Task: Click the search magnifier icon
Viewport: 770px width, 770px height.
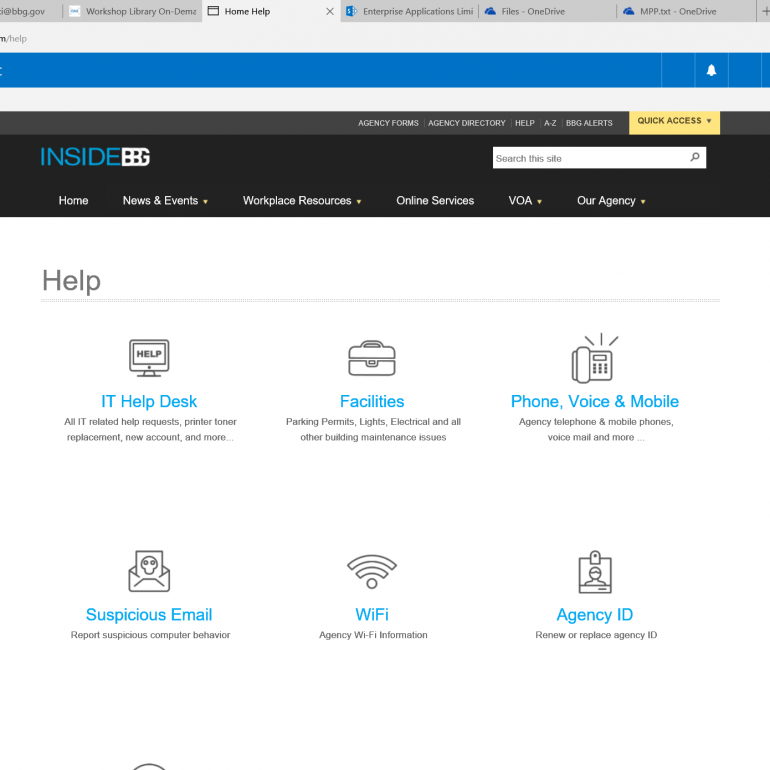Action: click(694, 158)
